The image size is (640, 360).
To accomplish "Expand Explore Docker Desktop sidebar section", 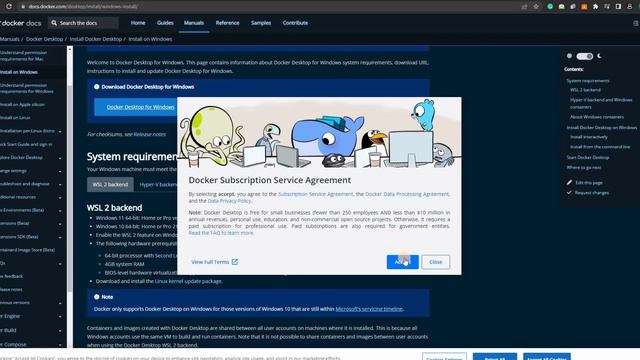I will tap(60, 158).
